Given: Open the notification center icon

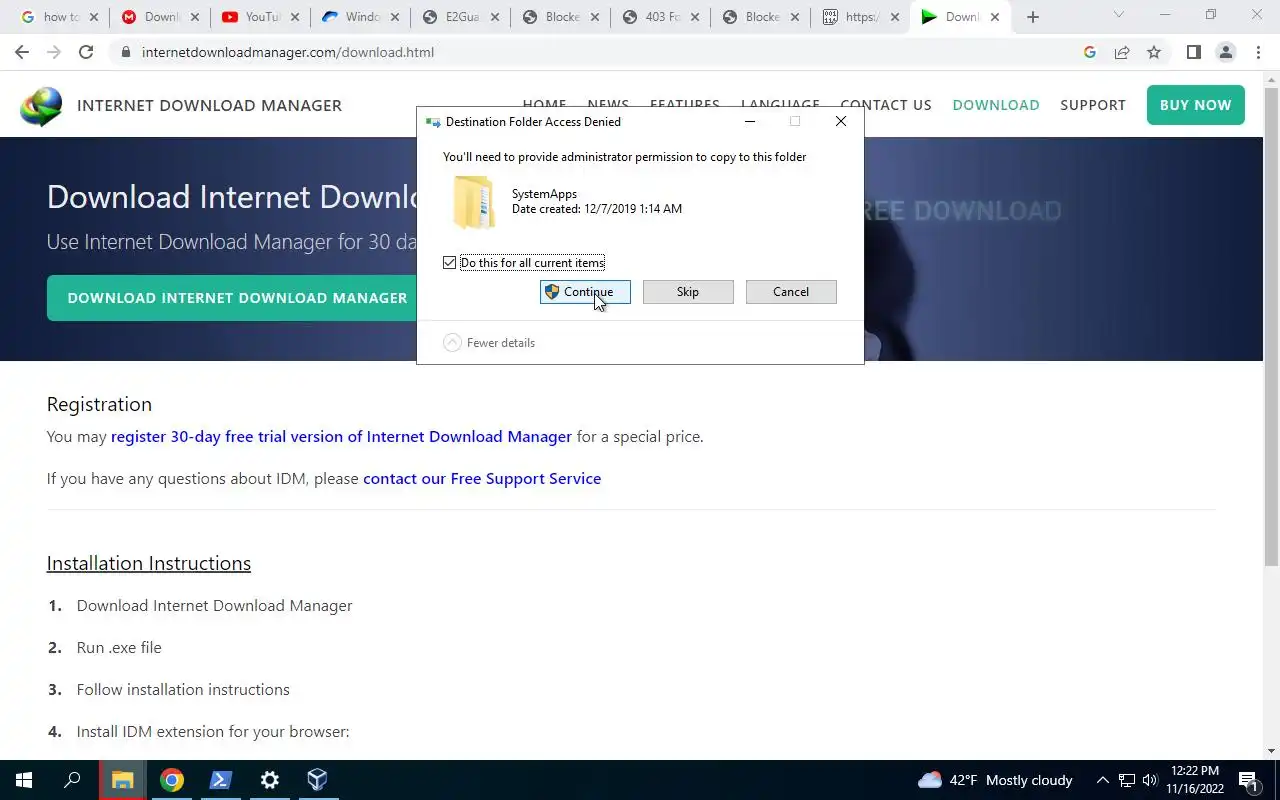Looking at the screenshot, I should (1248, 780).
